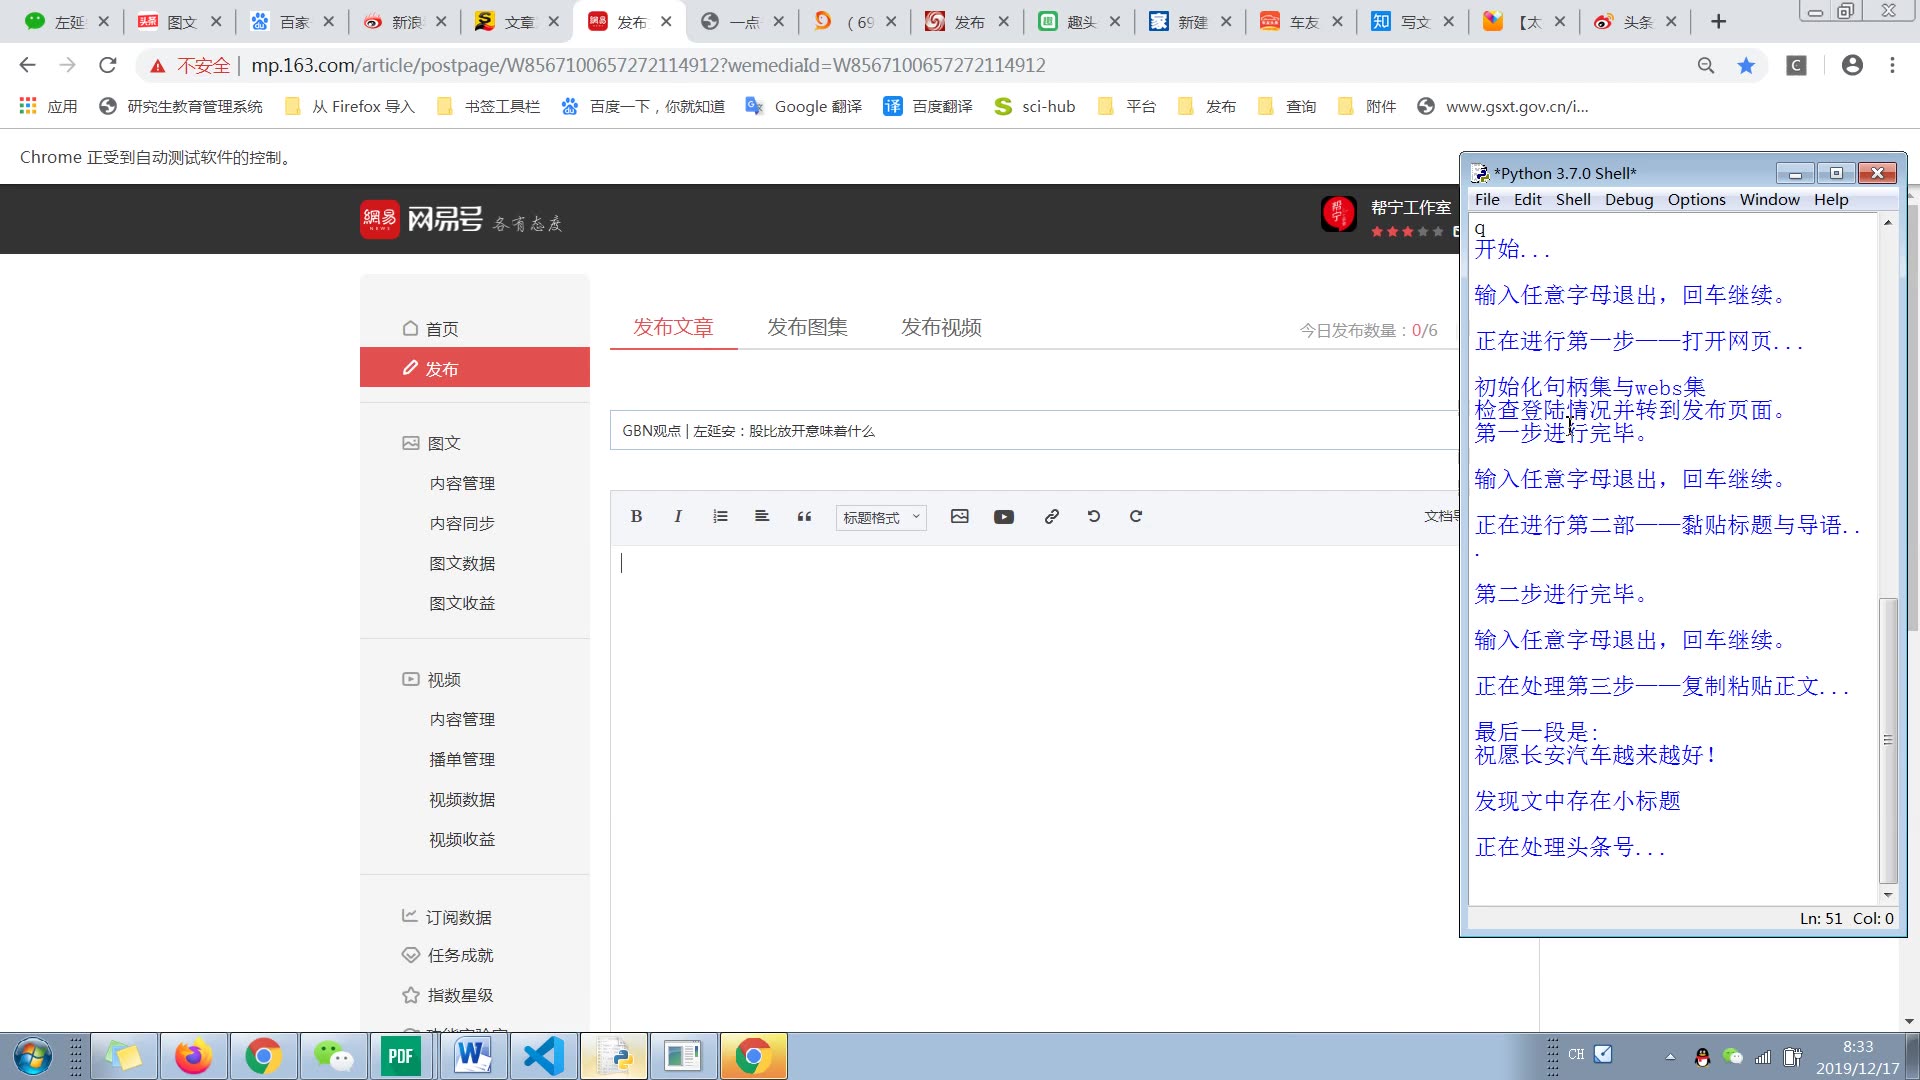Screen dimensions: 1920x1080
Task: Insert a blockquote
Action: point(804,517)
